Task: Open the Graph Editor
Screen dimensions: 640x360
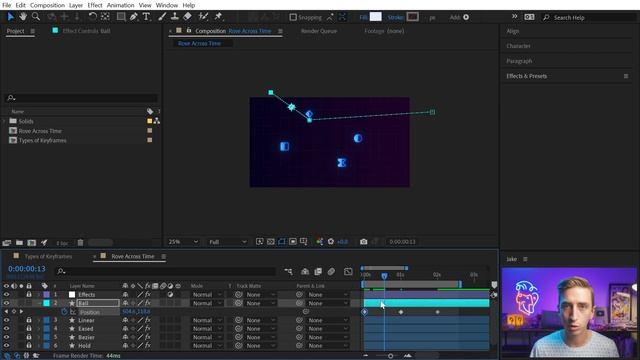Action: [x=348, y=271]
